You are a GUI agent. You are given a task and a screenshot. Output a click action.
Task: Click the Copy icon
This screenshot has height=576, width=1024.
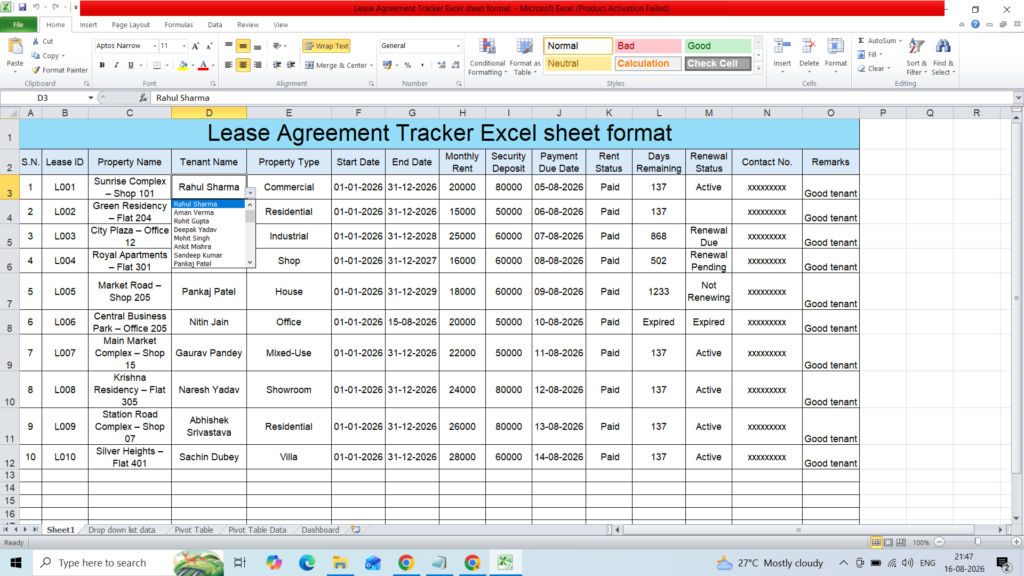[x=36, y=56]
